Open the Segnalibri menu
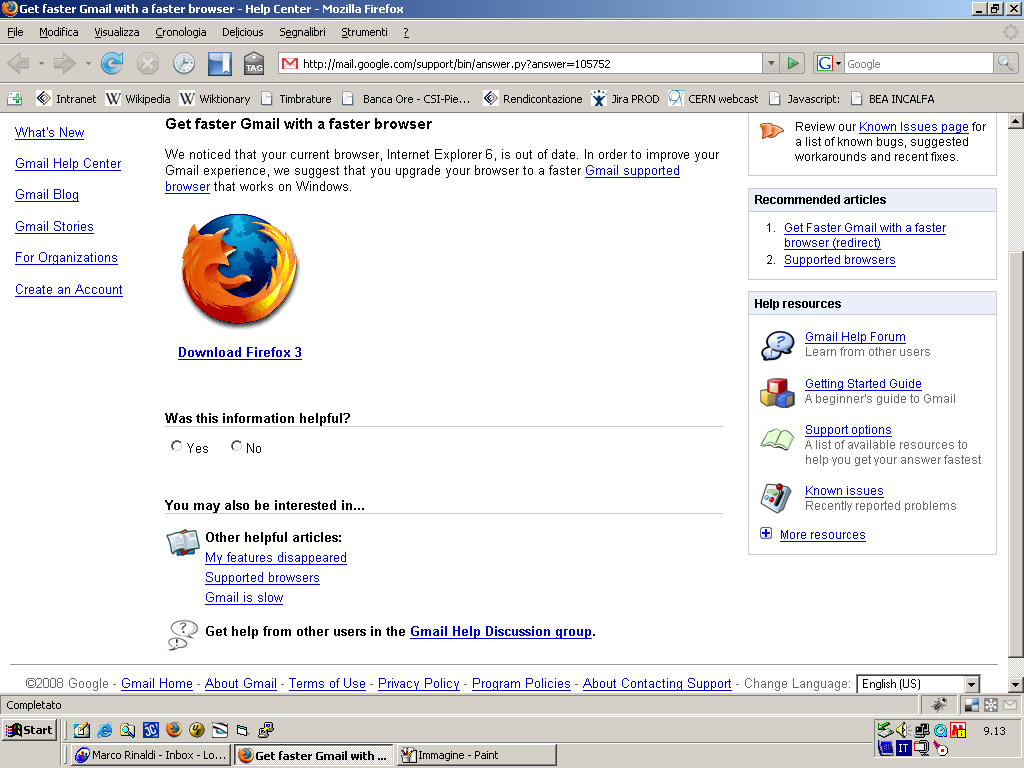Viewport: 1024px width, 768px height. coord(302,32)
